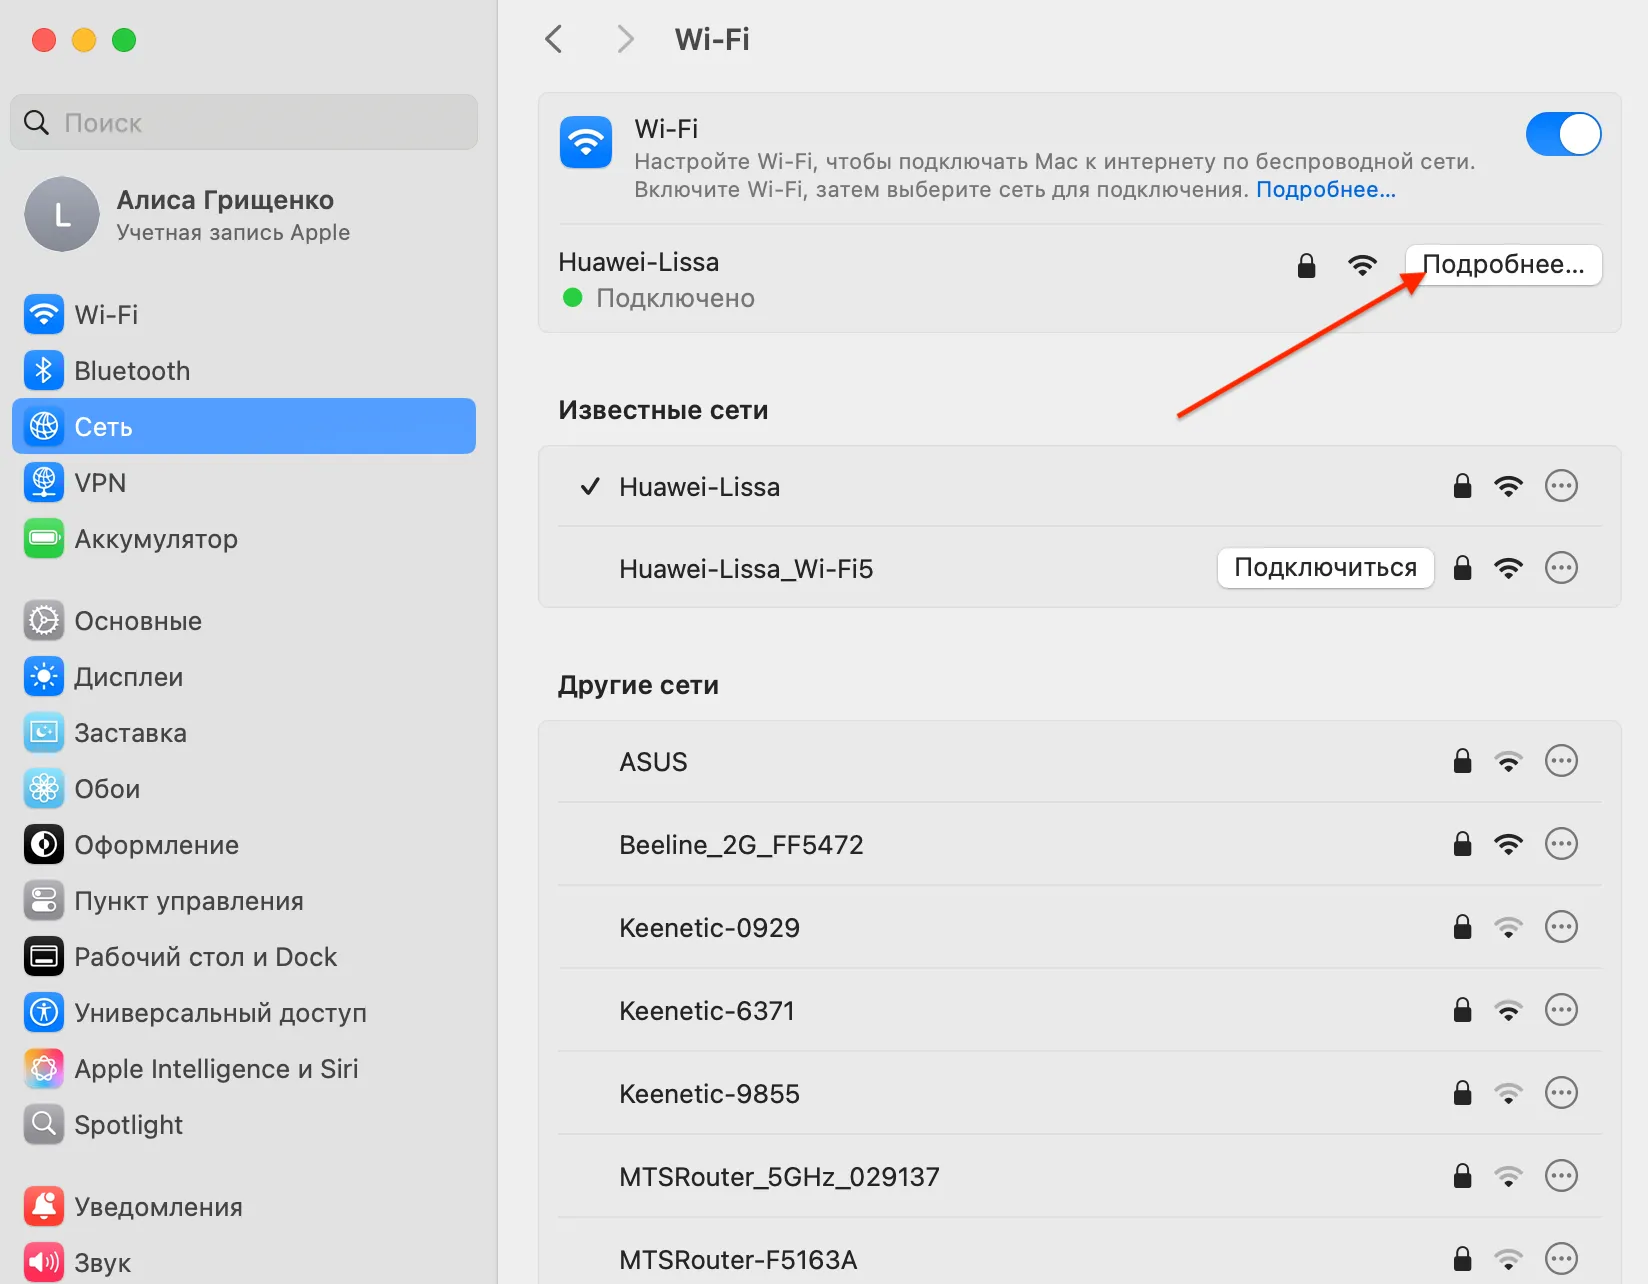Viewport: 1648px width, 1284px height.
Task: Open Оформление settings
Action: tap(244, 845)
